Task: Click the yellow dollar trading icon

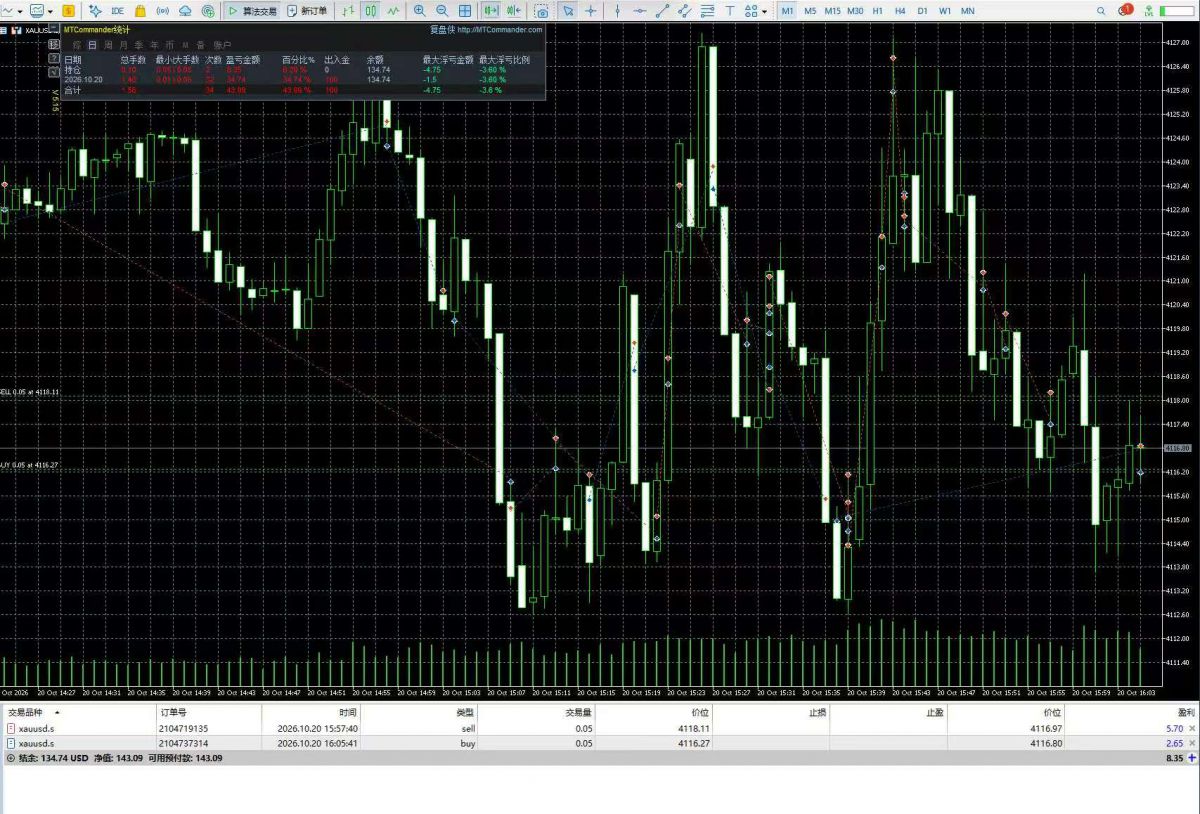Action: point(66,11)
